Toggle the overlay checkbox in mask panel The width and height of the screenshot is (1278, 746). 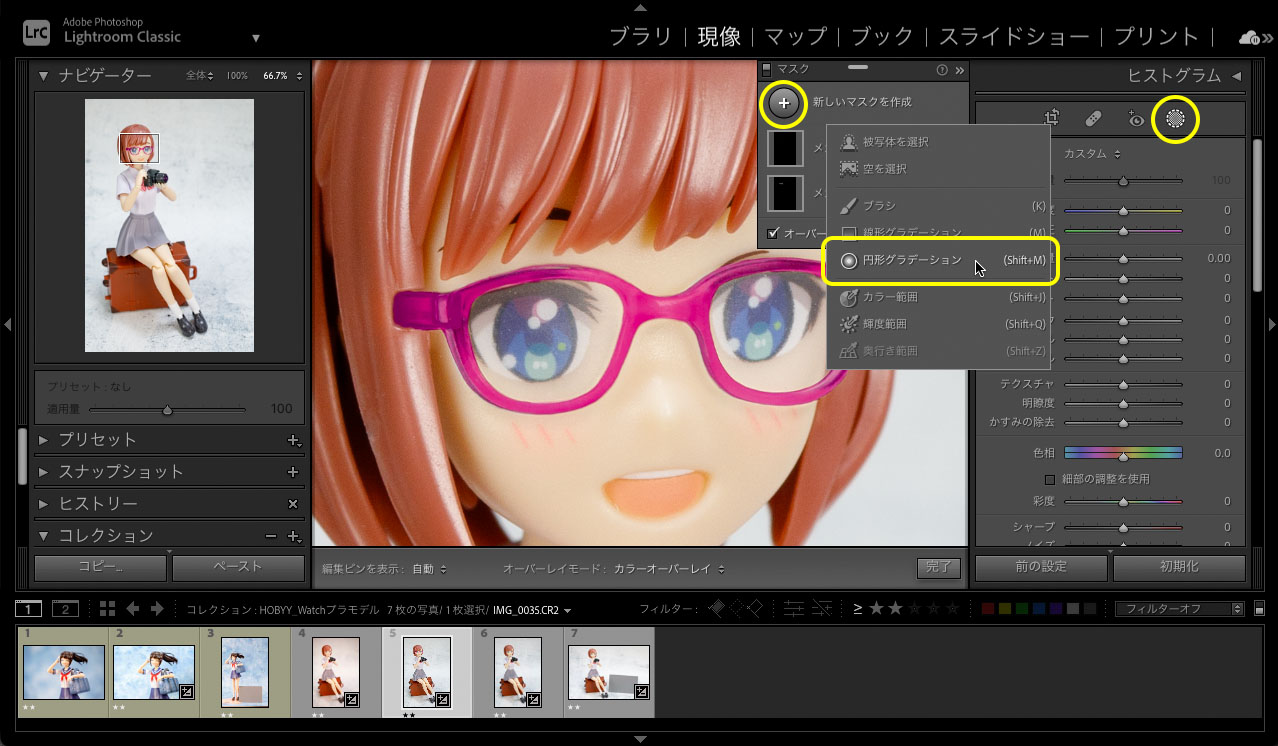pyautogui.click(x=772, y=233)
